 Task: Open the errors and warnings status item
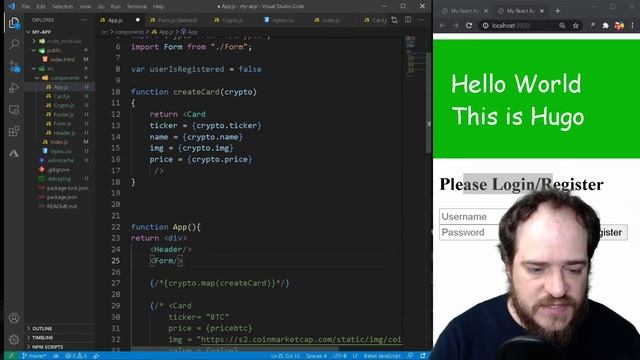tap(76, 356)
